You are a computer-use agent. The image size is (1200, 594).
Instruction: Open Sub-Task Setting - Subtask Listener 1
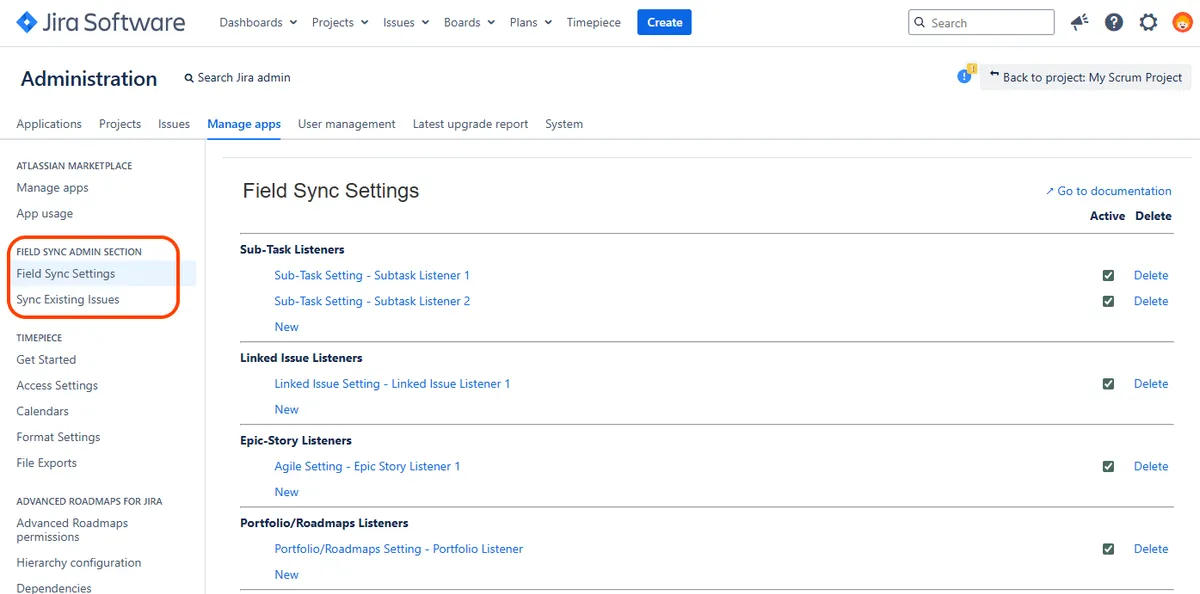(x=372, y=275)
